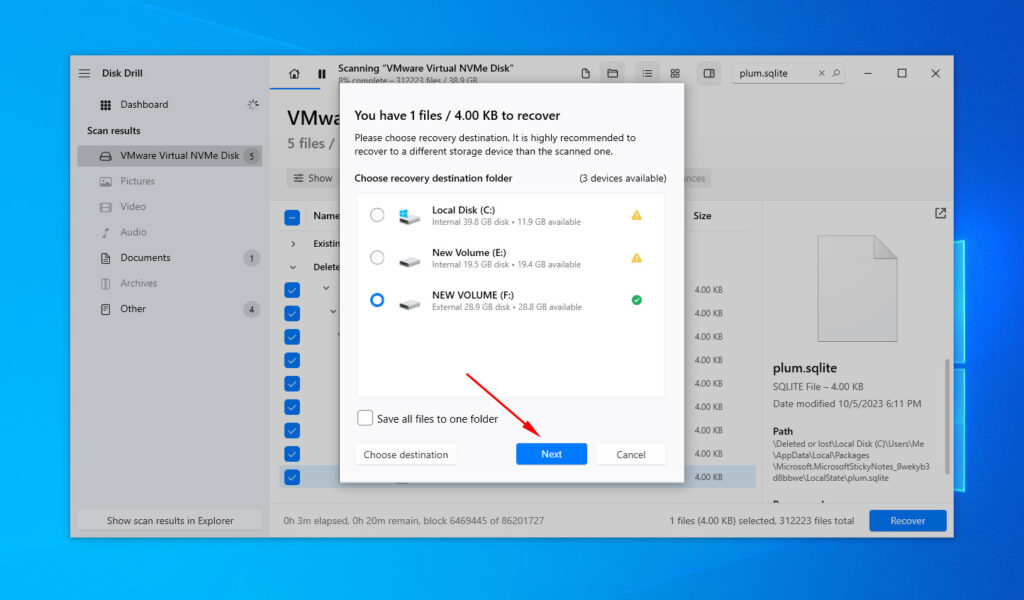This screenshot has width=1024, height=600.
Task: Open the hamburger menu in sidebar
Action: pos(84,72)
